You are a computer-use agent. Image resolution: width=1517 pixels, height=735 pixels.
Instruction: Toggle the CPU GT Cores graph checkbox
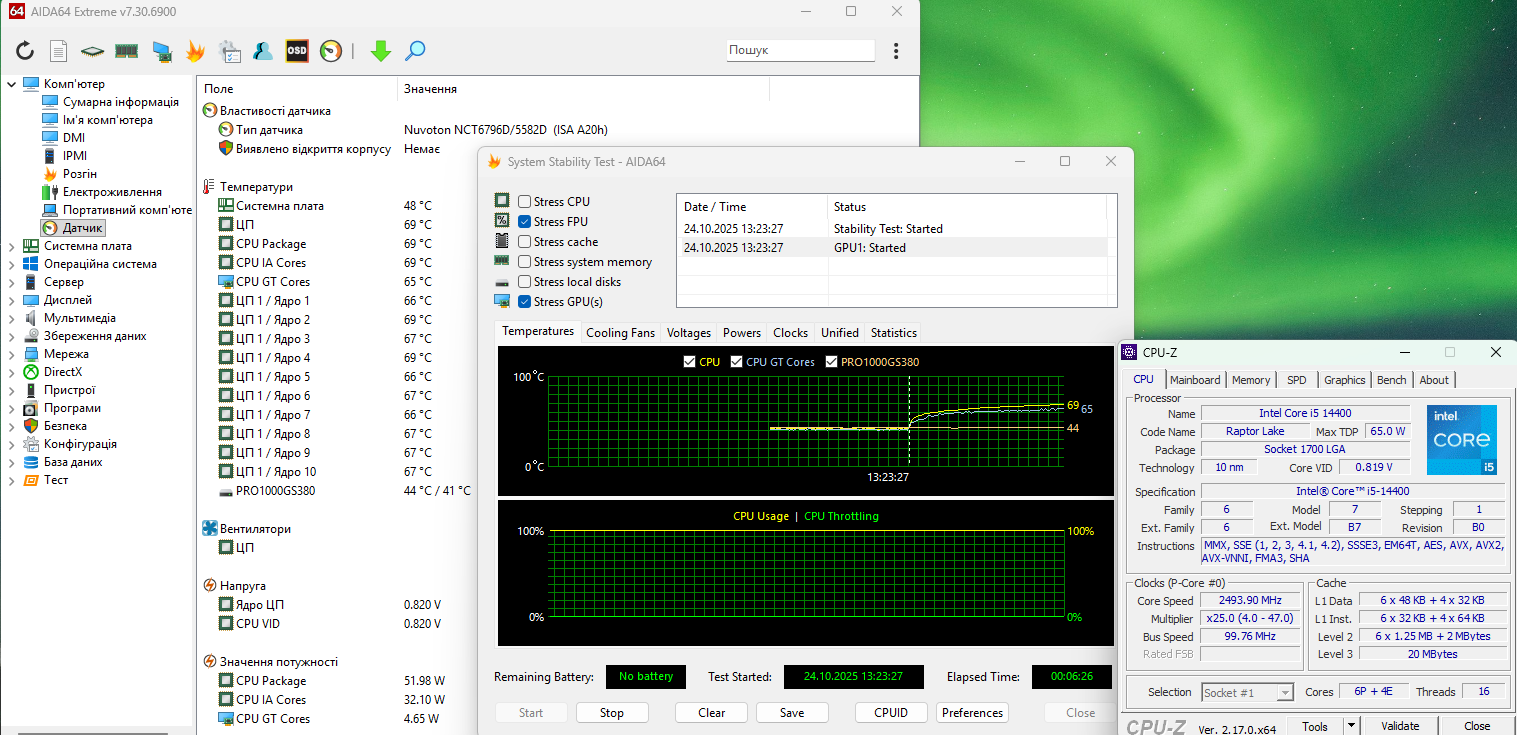point(737,362)
